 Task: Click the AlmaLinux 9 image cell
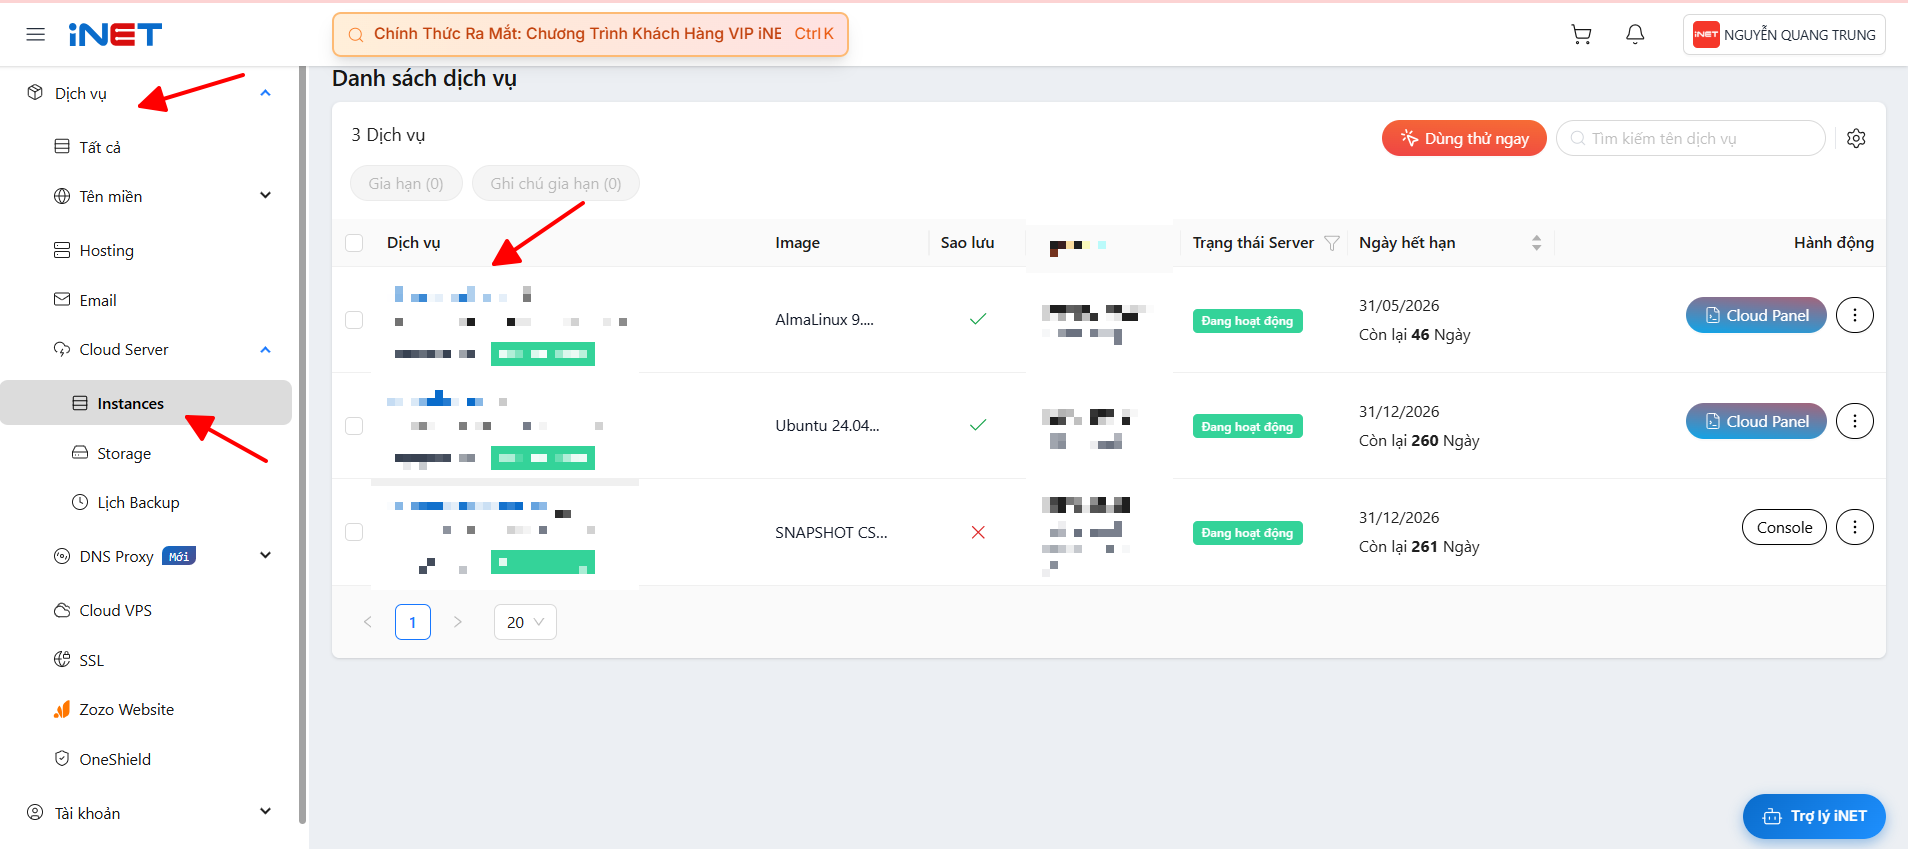[x=824, y=320]
